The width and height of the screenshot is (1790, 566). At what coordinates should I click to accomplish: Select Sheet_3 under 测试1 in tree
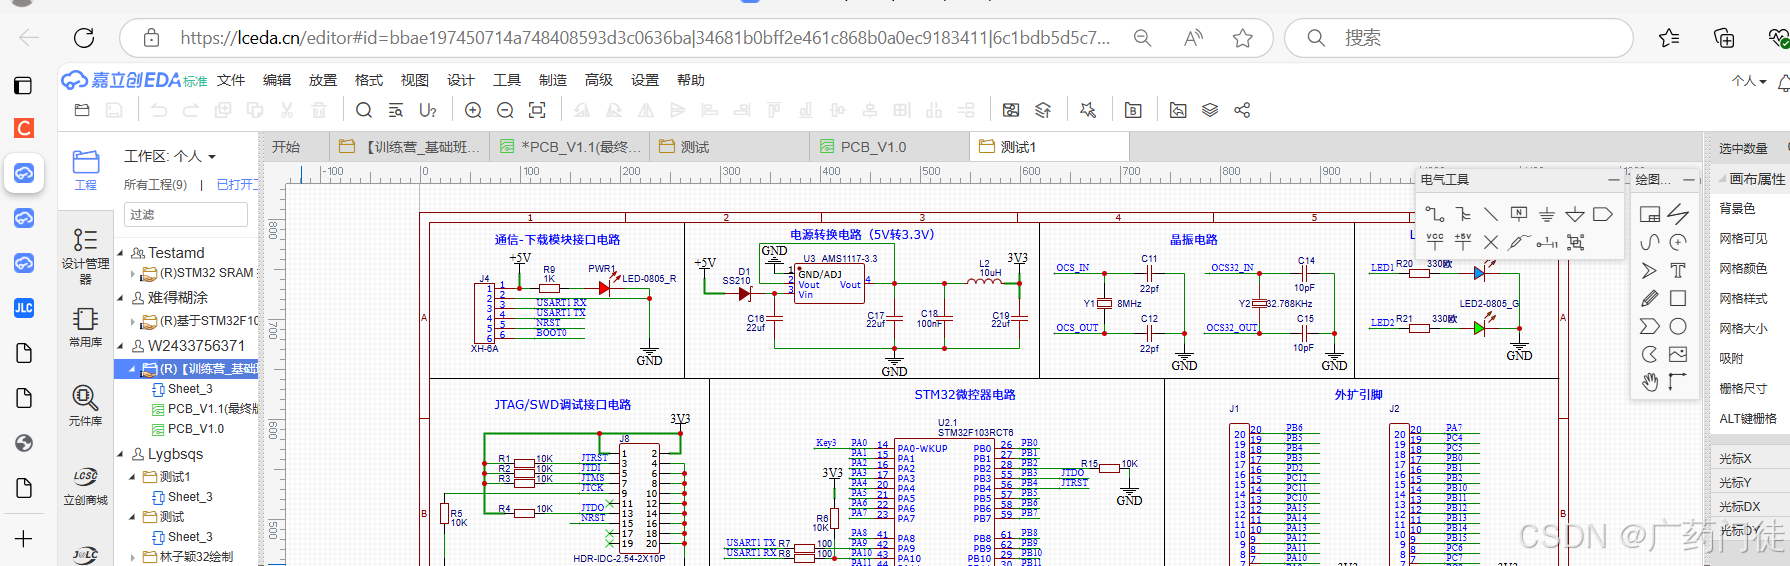[190, 497]
